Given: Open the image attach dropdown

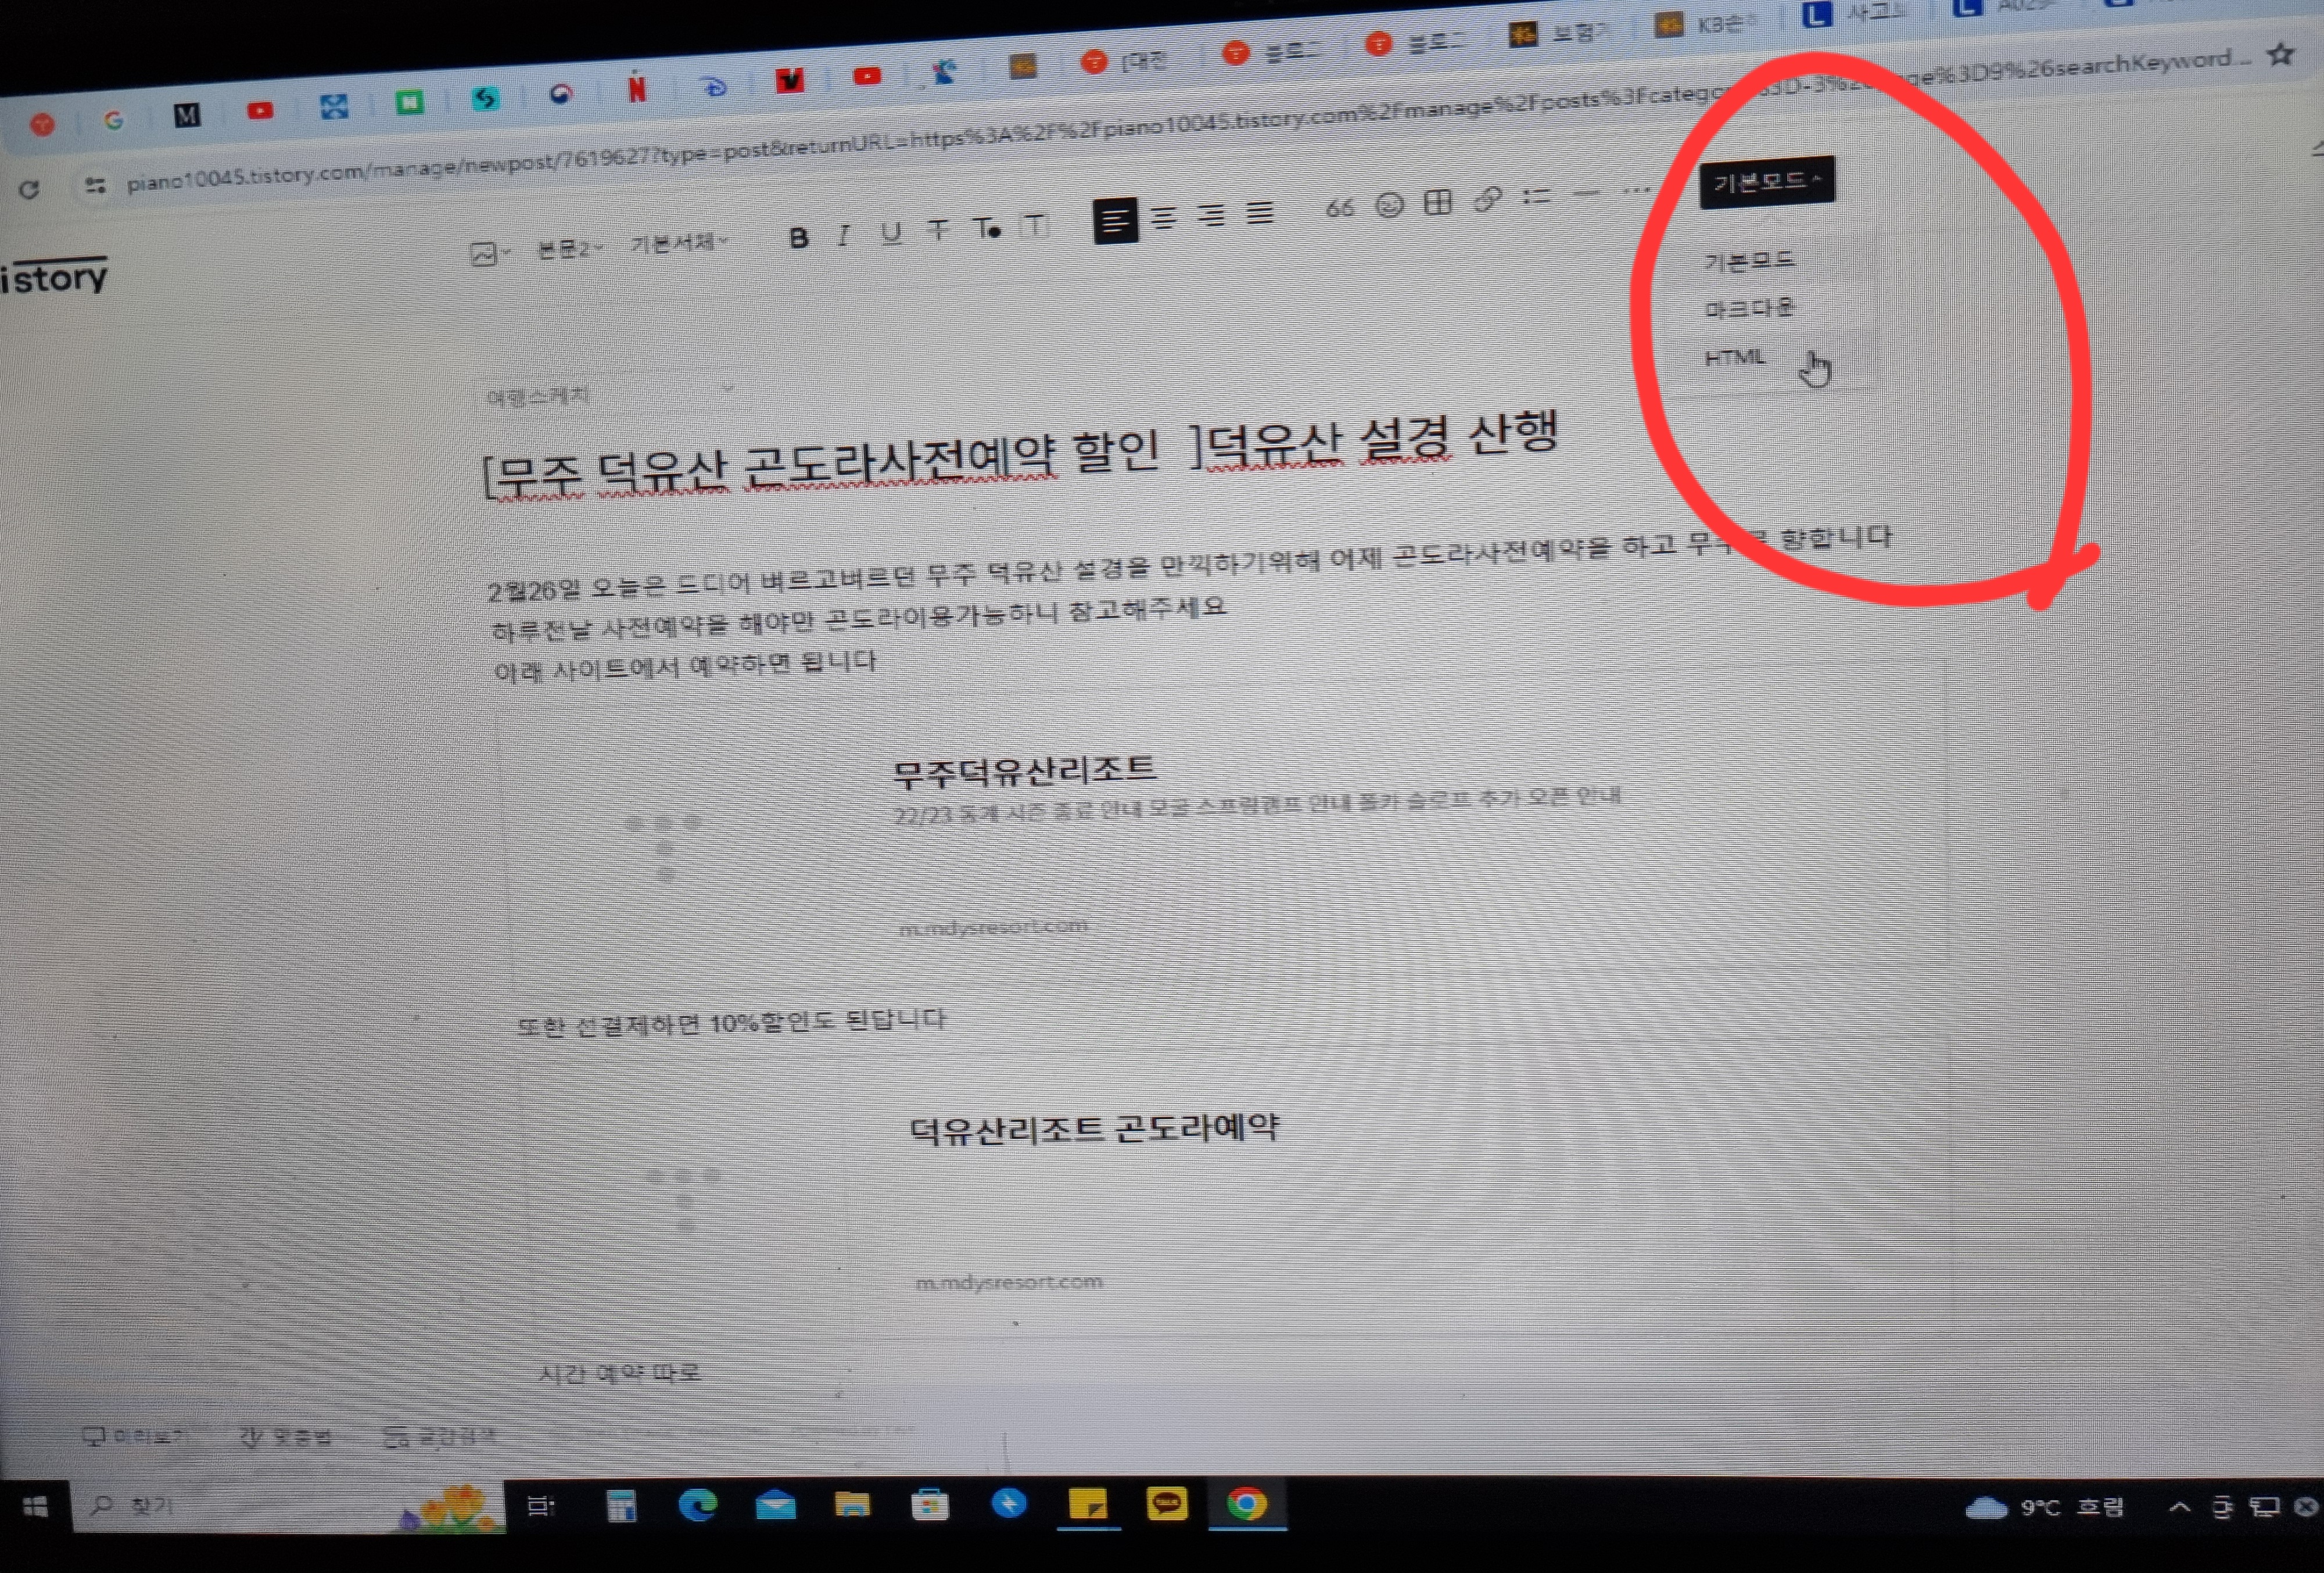Looking at the screenshot, I should [x=489, y=254].
